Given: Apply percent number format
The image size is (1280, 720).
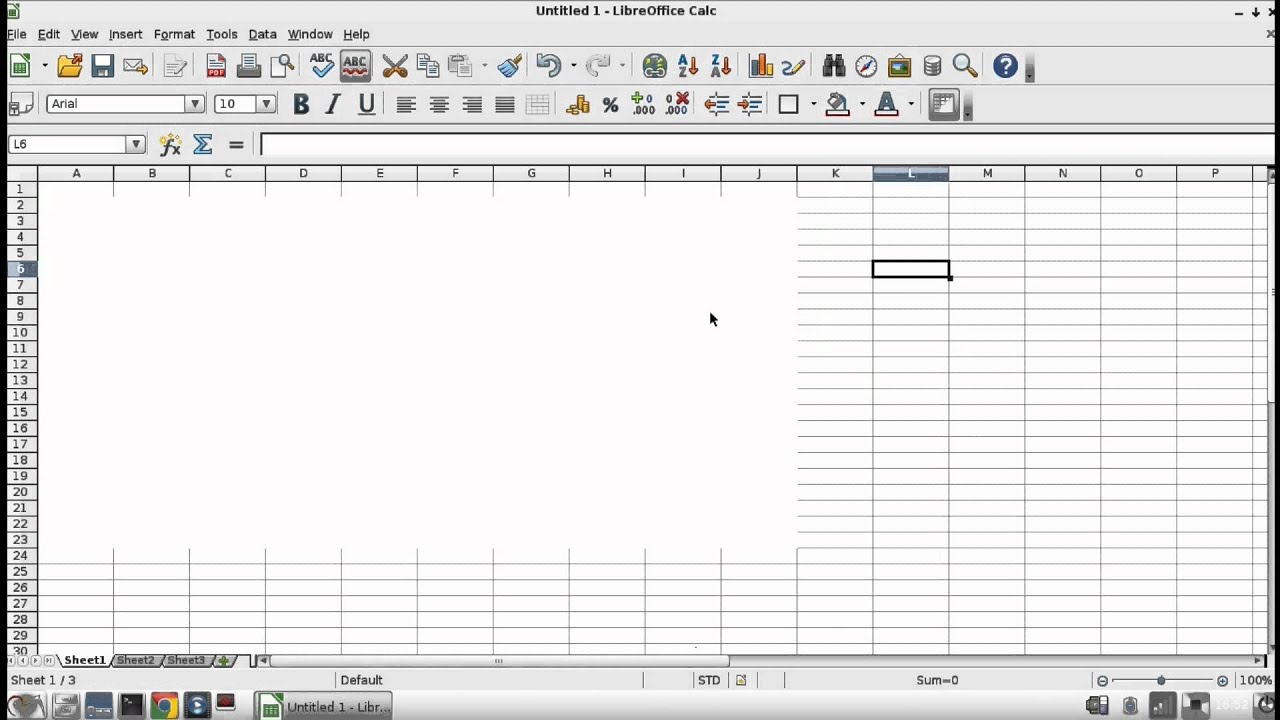Looking at the screenshot, I should point(610,104).
